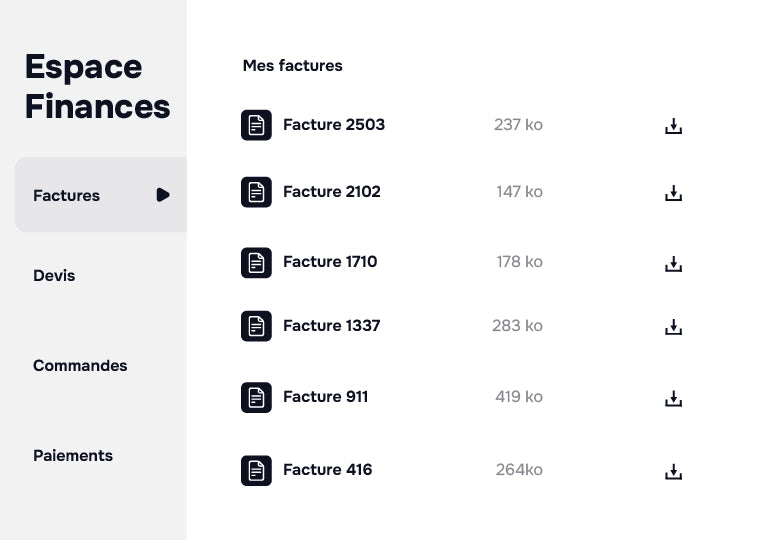Screen dimensions: 780x540
Task: Open the Devis section in sidebar
Action: [x=54, y=275]
